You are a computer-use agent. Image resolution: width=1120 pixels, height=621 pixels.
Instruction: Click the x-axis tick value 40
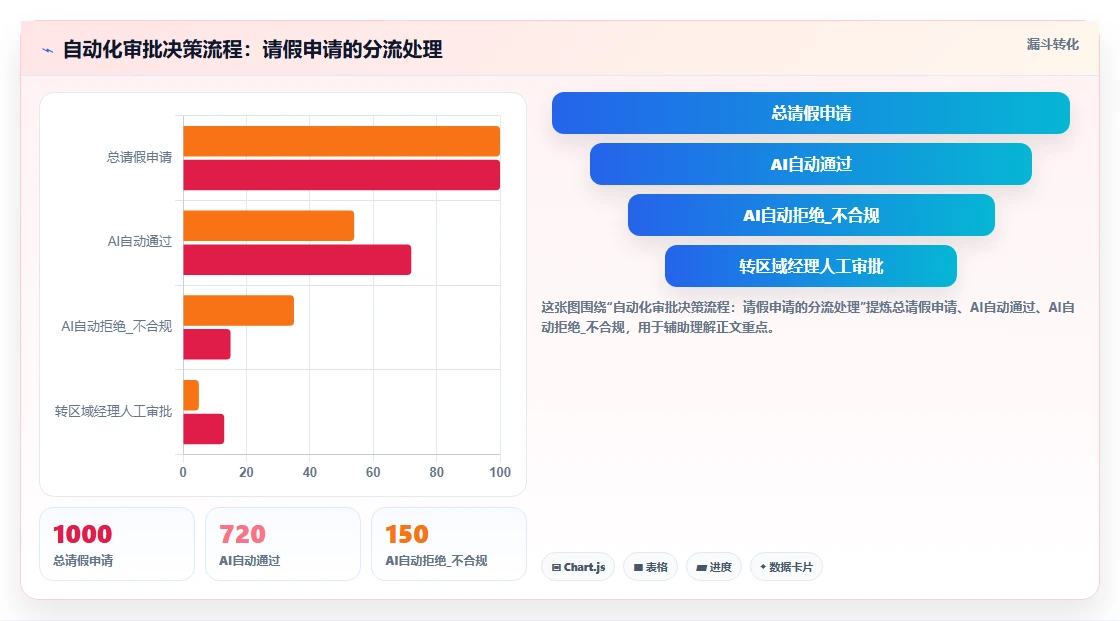pos(309,472)
